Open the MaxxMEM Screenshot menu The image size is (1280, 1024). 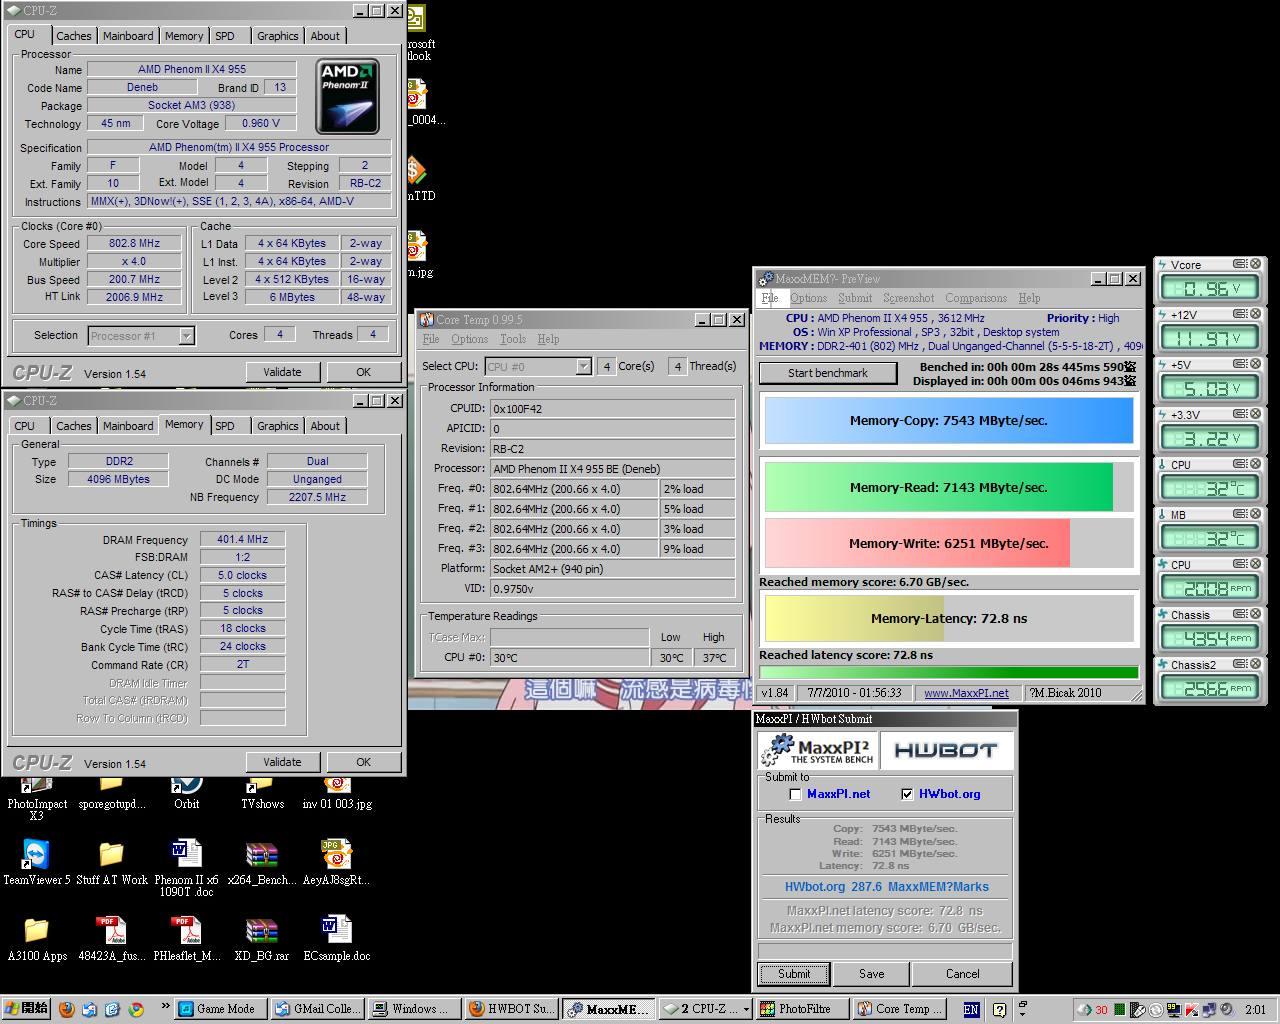[908, 298]
